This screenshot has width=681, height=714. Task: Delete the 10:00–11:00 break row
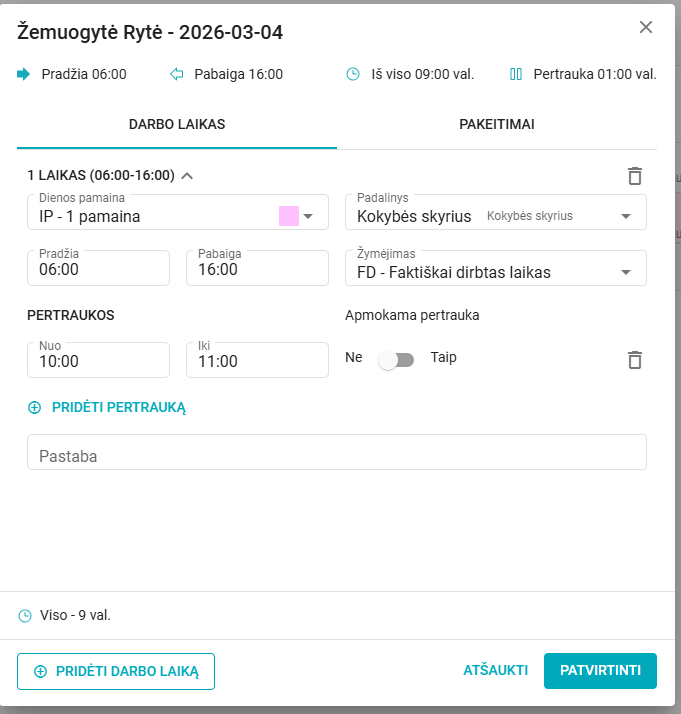[634, 360]
